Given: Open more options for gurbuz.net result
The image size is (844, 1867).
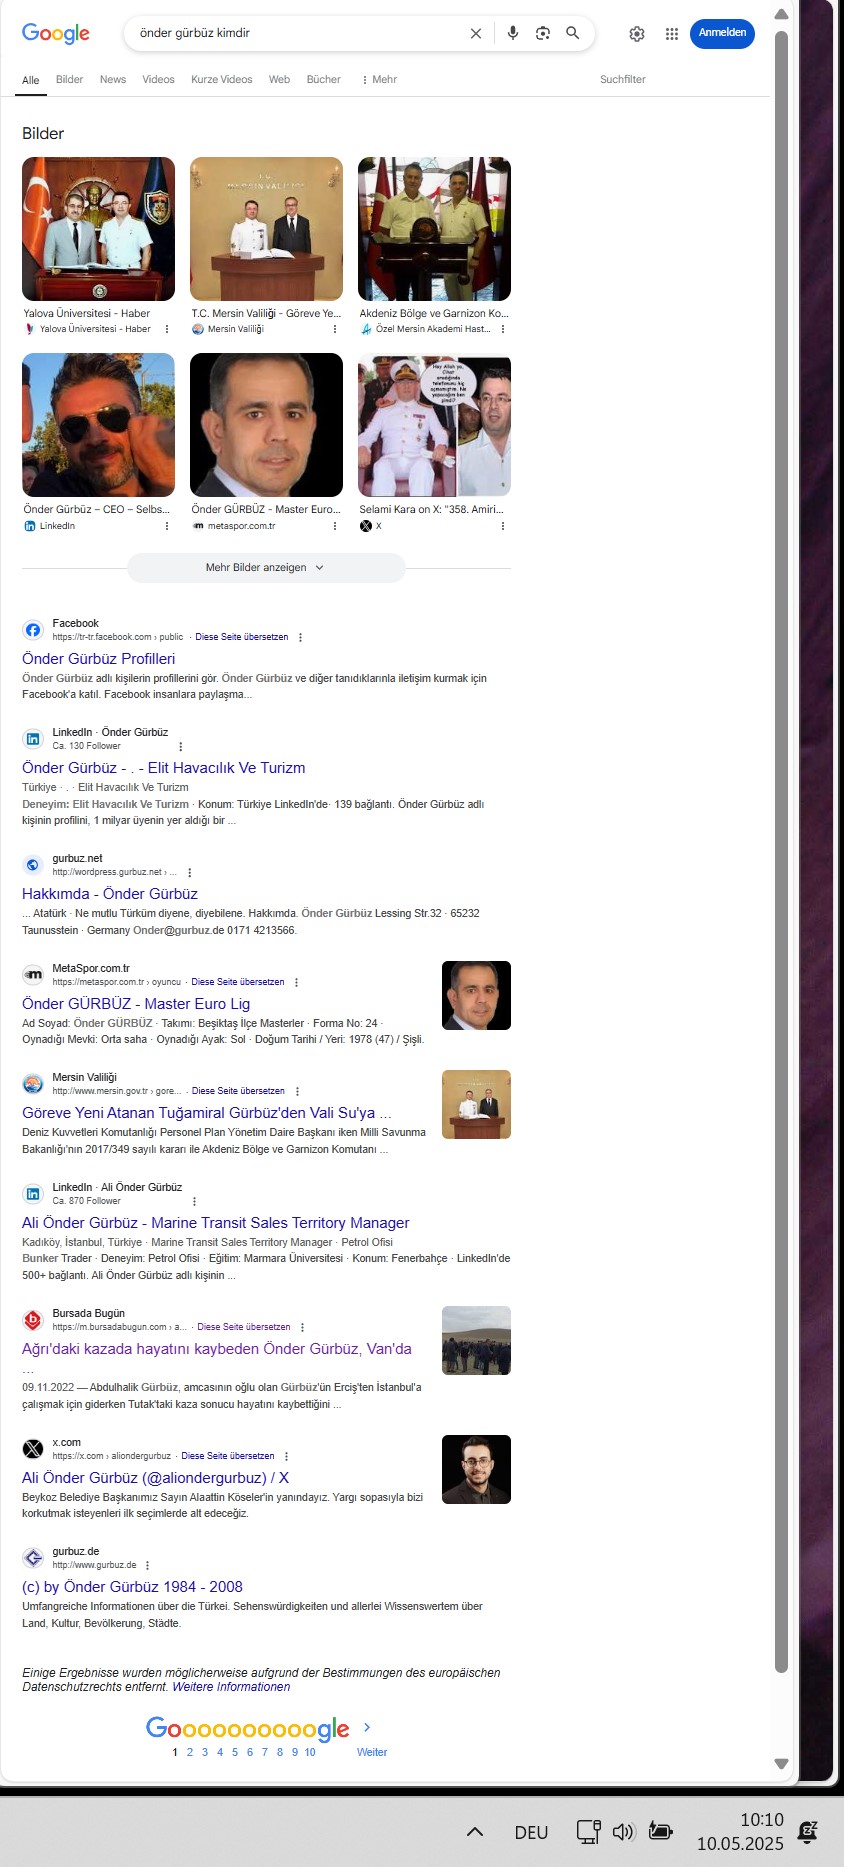Looking at the screenshot, I should coord(190,872).
